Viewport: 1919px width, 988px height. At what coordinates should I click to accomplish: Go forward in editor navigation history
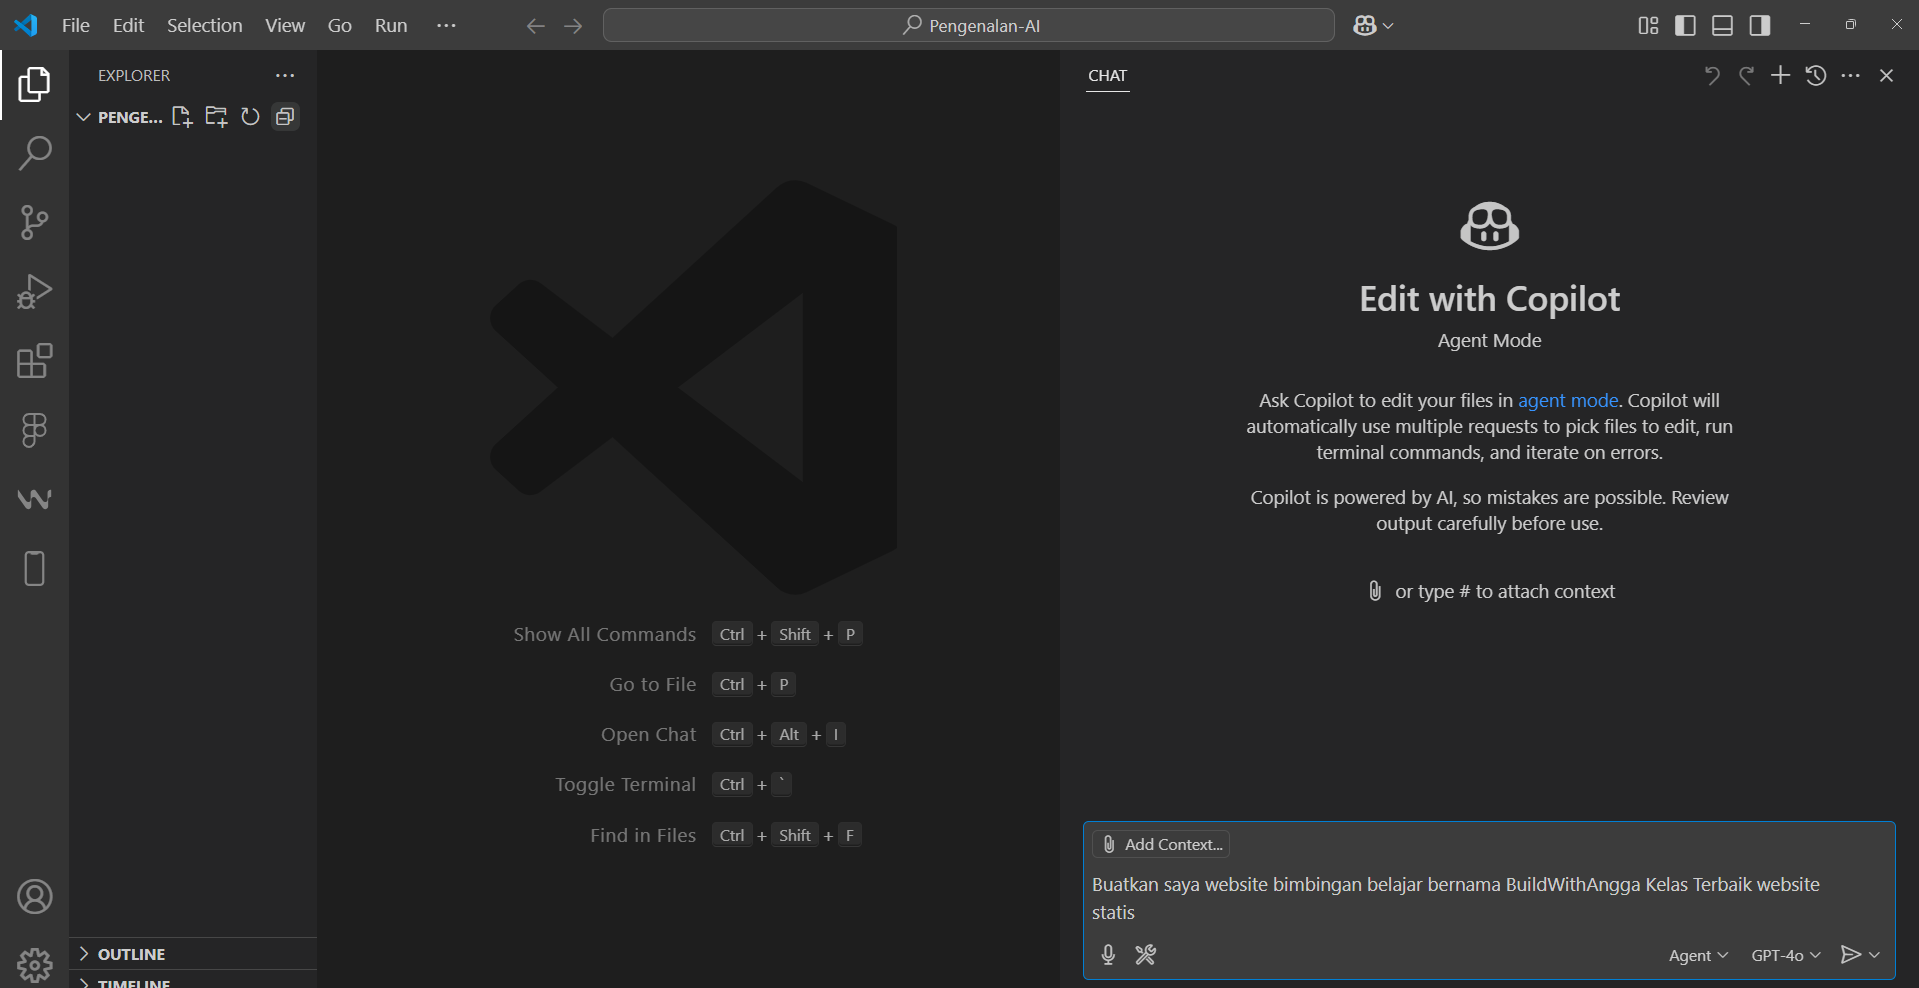pos(573,26)
